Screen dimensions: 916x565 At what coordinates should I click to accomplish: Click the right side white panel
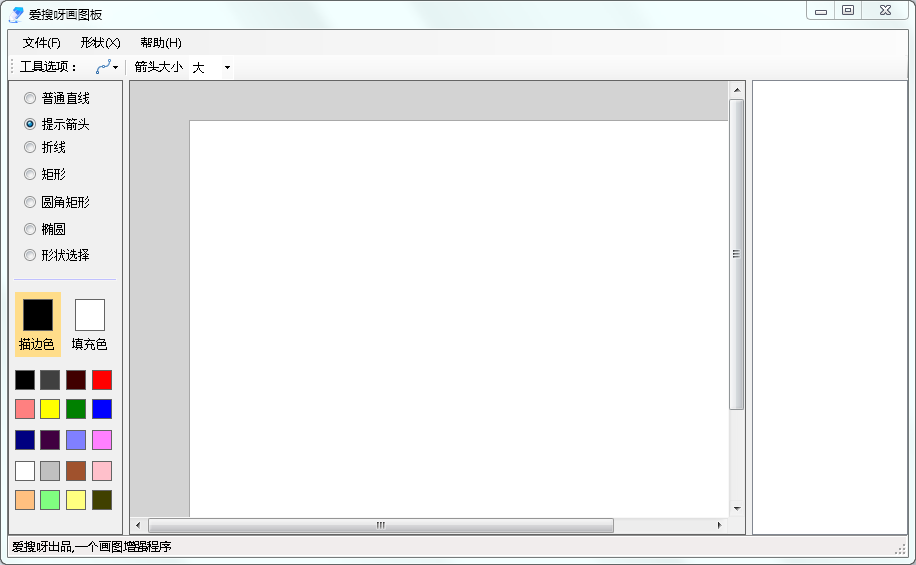click(830, 307)
